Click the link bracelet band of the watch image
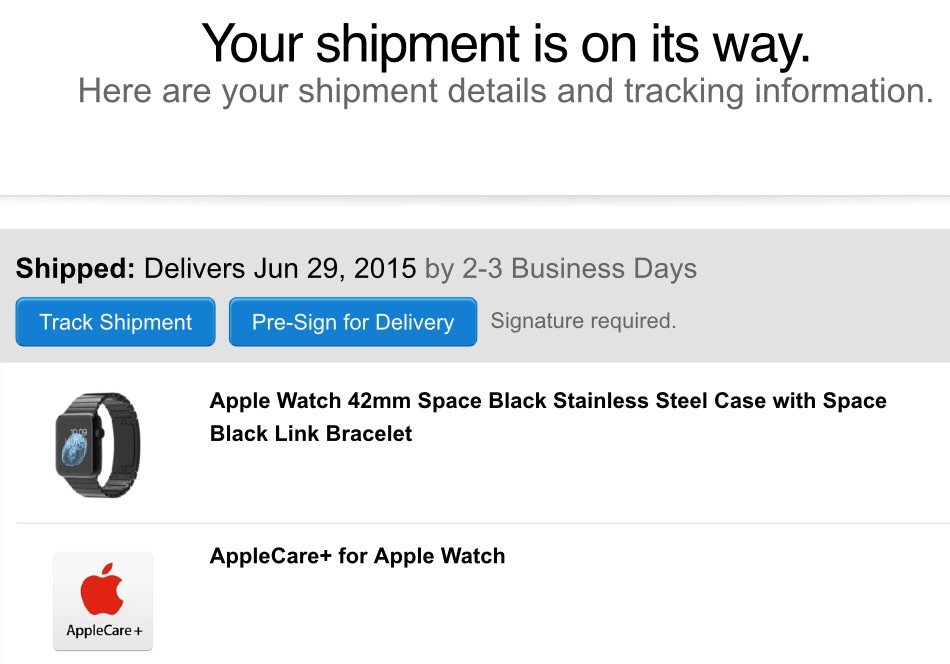Screen dimensions: 950x664 tap(122, 446)
